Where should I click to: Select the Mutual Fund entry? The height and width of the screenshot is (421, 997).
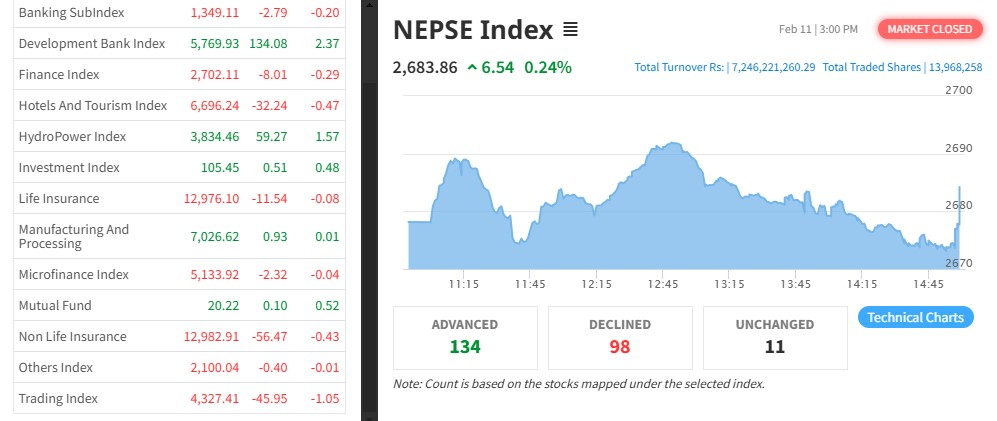[x=55, y=305]
